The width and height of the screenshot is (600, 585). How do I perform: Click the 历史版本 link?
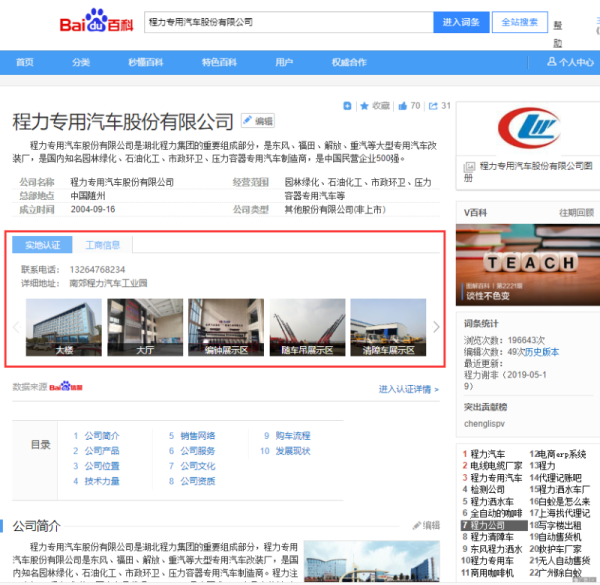(x=542, y=352)
